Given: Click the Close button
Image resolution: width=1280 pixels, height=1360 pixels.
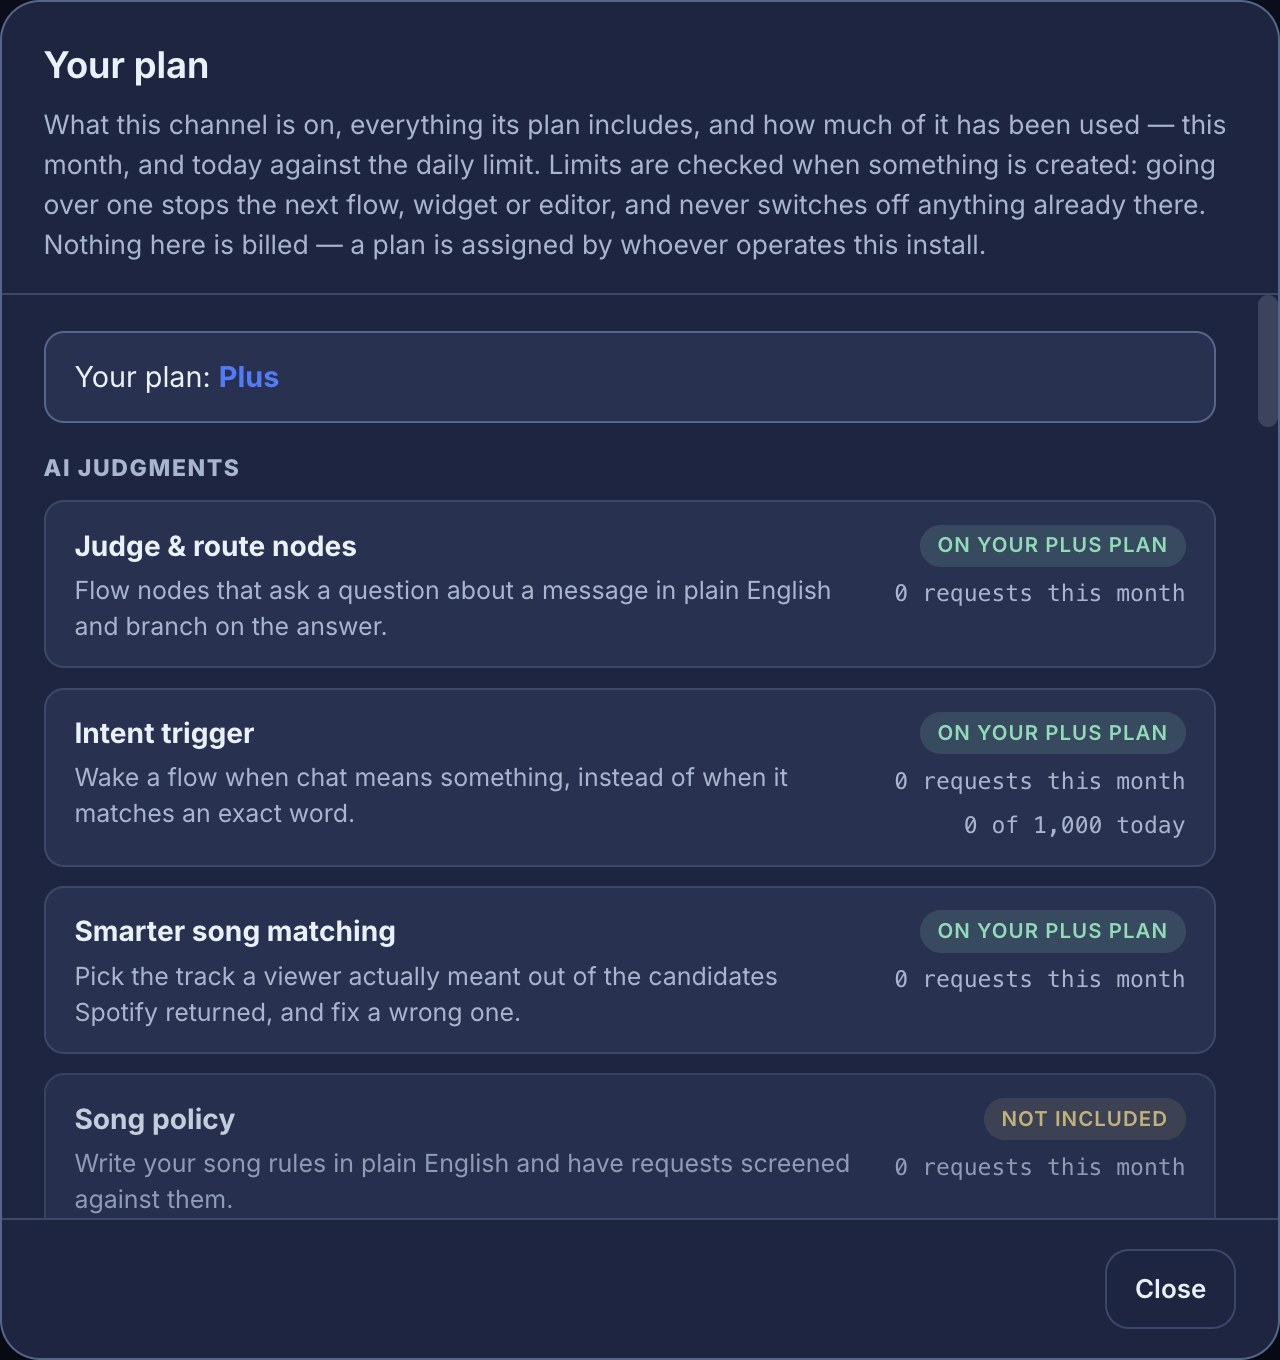Looking at the screenshot, I should [x=1170, y=1289].
